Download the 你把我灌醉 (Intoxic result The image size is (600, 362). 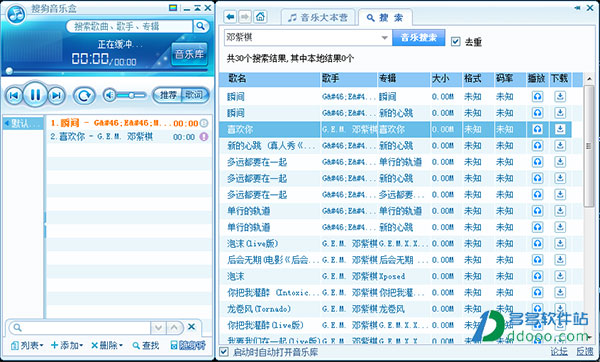click(x=560, y=292)
